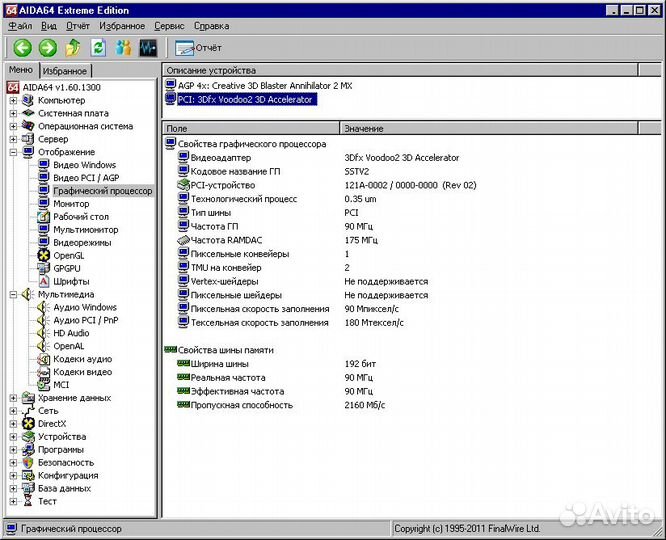Expand the Сервер tree node
666x540 pixels.
(13, 139)
